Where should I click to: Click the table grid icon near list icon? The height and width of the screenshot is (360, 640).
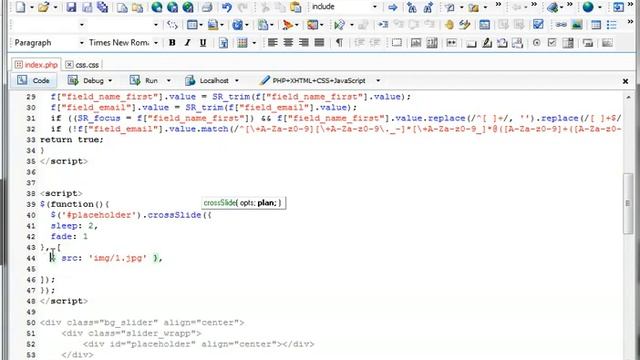[596, 25]
